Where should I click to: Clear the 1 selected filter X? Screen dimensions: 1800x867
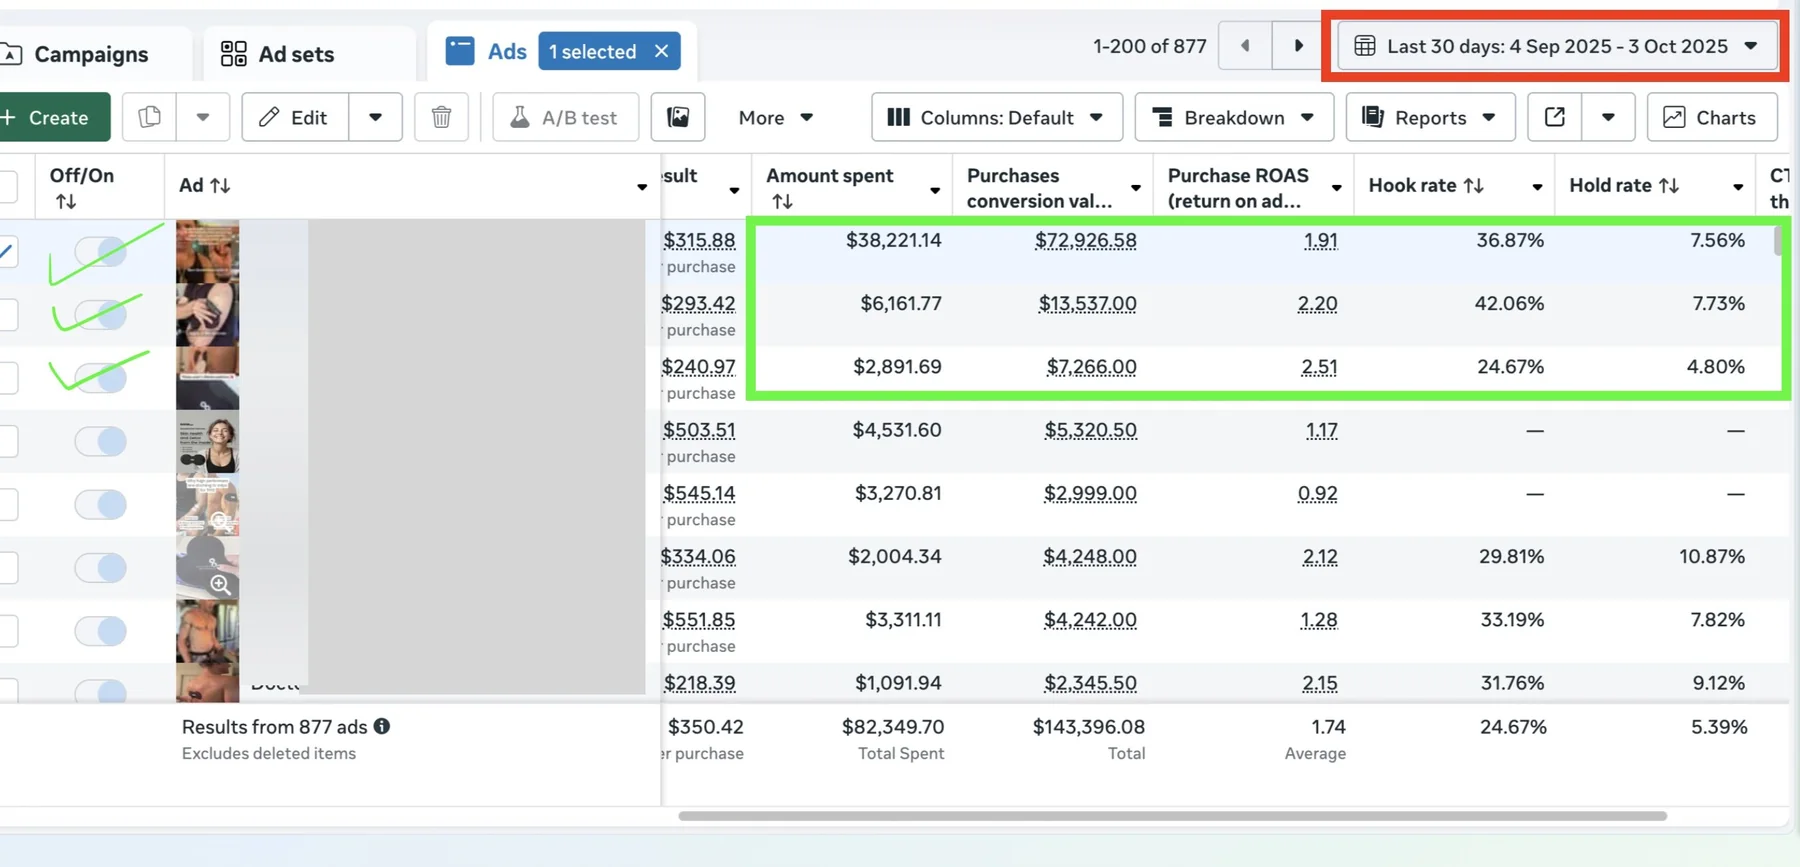(x=661, y=51)
